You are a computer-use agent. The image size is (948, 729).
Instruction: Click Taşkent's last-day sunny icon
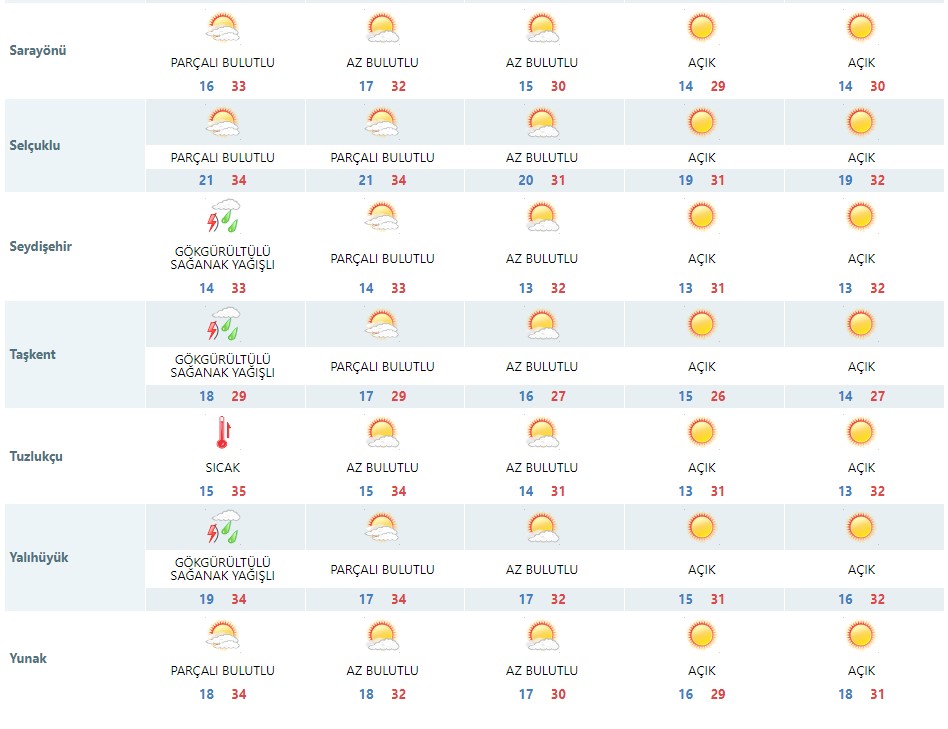pos(861,325)
